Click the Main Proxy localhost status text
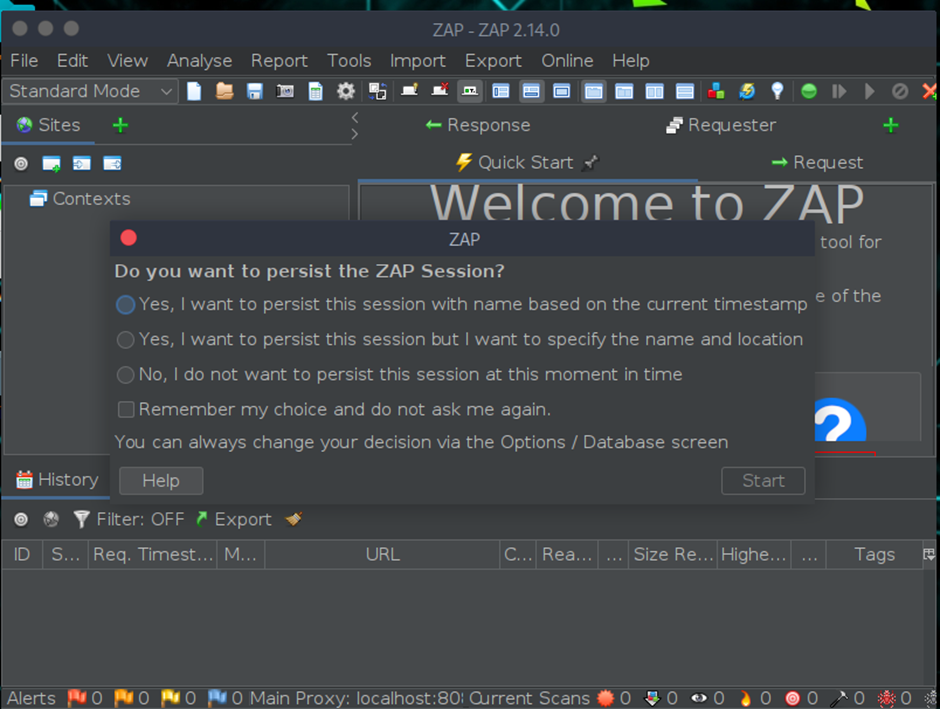This screenshot has width=940, height=709. [356, 698]
